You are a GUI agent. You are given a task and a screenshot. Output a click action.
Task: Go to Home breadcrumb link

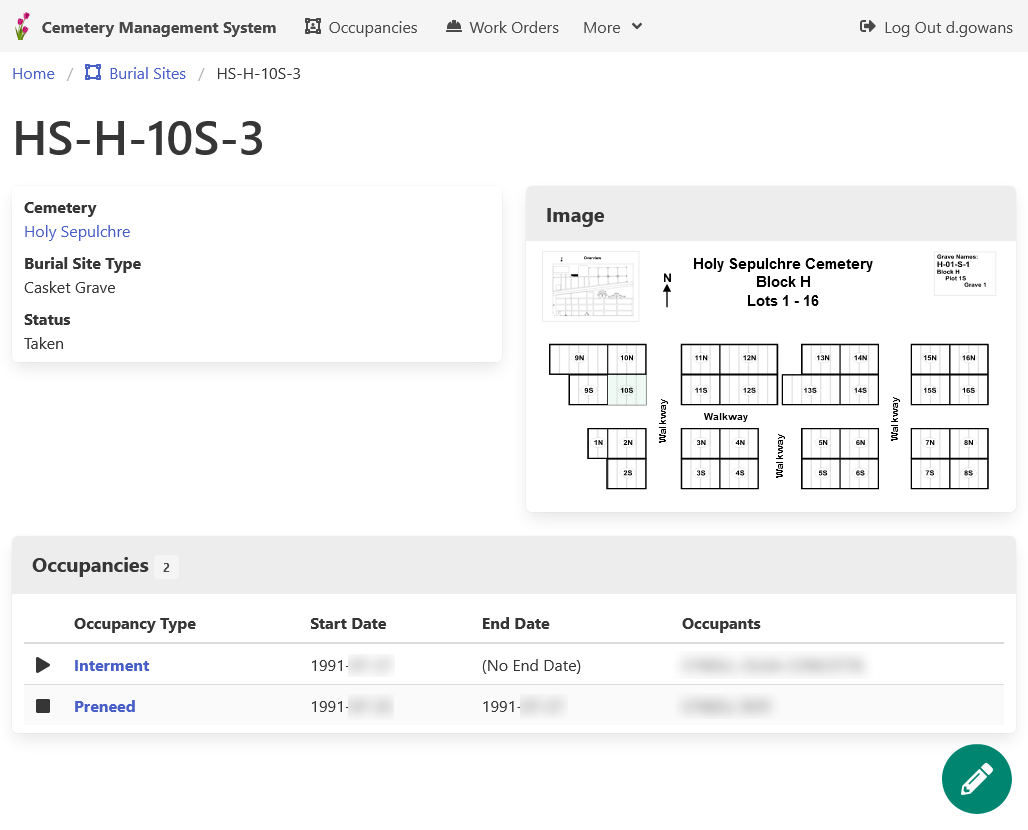pyautogui.click(x=33, y=73)
